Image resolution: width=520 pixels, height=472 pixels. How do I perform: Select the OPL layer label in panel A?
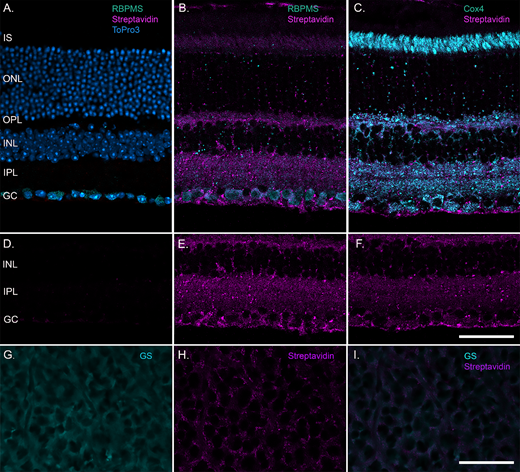point(12,120)
